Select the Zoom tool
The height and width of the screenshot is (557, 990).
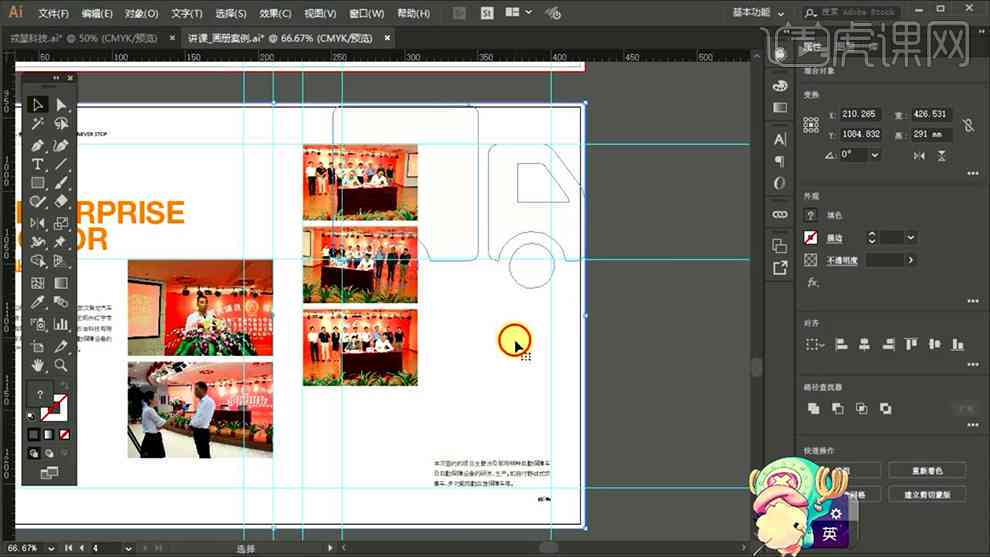(61, 365)
